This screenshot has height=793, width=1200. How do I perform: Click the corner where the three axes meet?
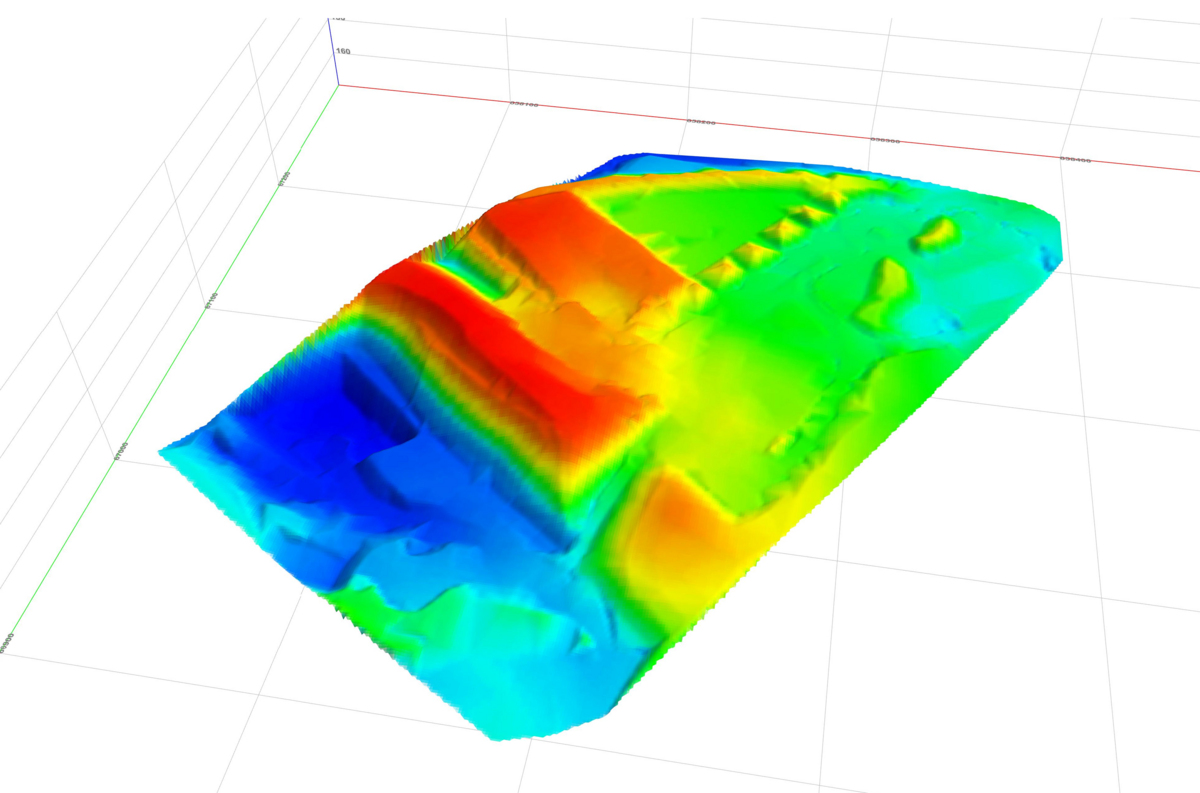pos(338,85)
